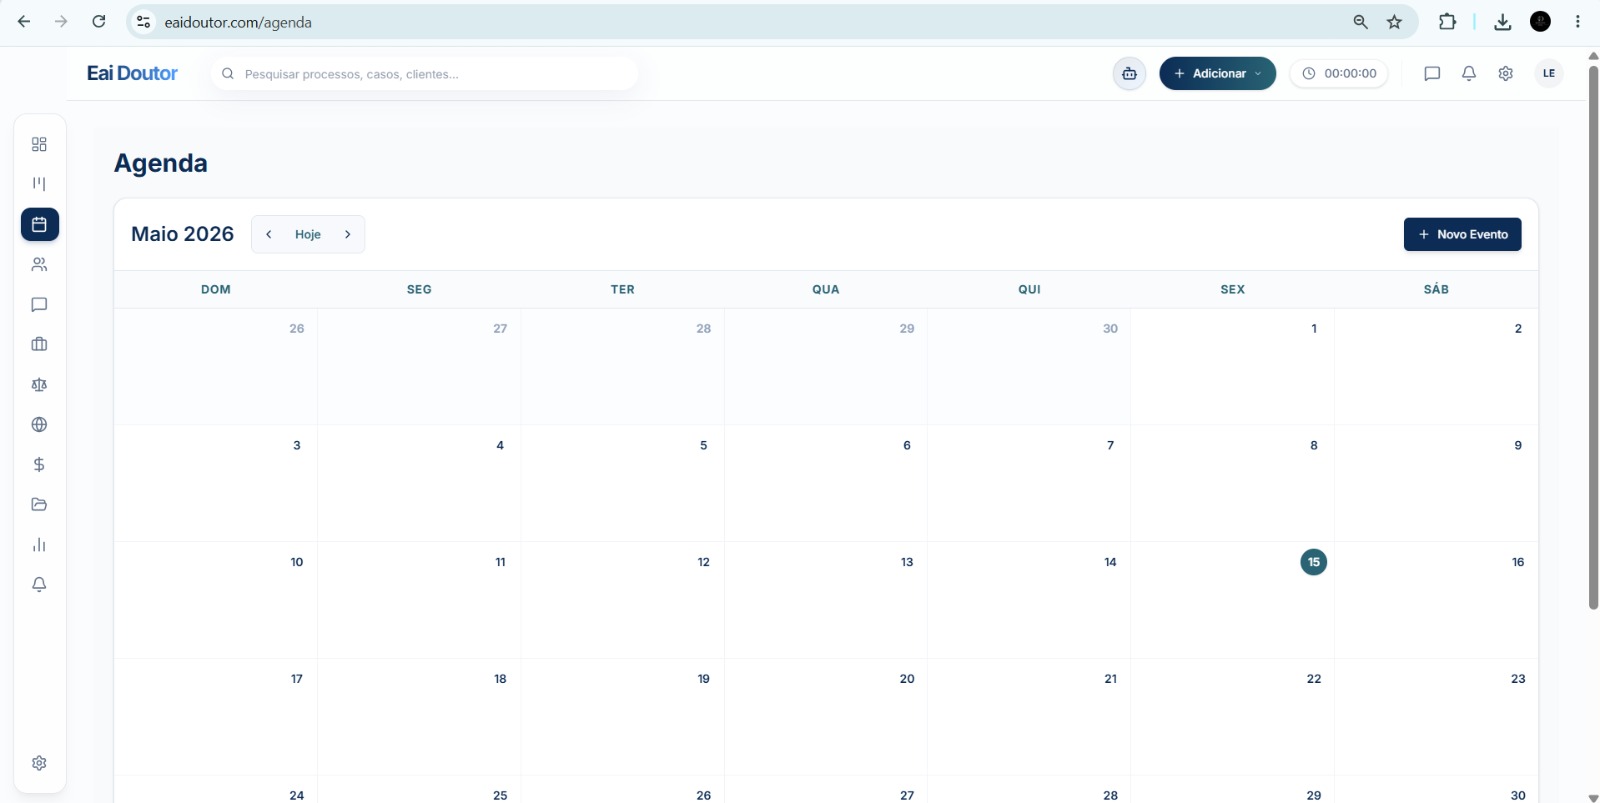The image size is (1600, 803).
Task: Select day 24 in the calendar
Action: coord(297,796)
